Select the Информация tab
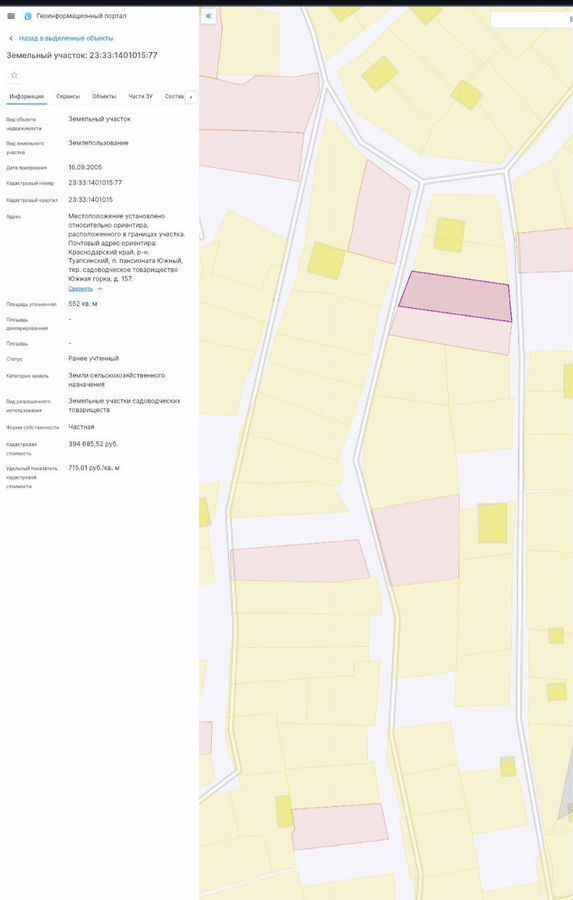This screenshot has width=573, height=900. (26, 96)
